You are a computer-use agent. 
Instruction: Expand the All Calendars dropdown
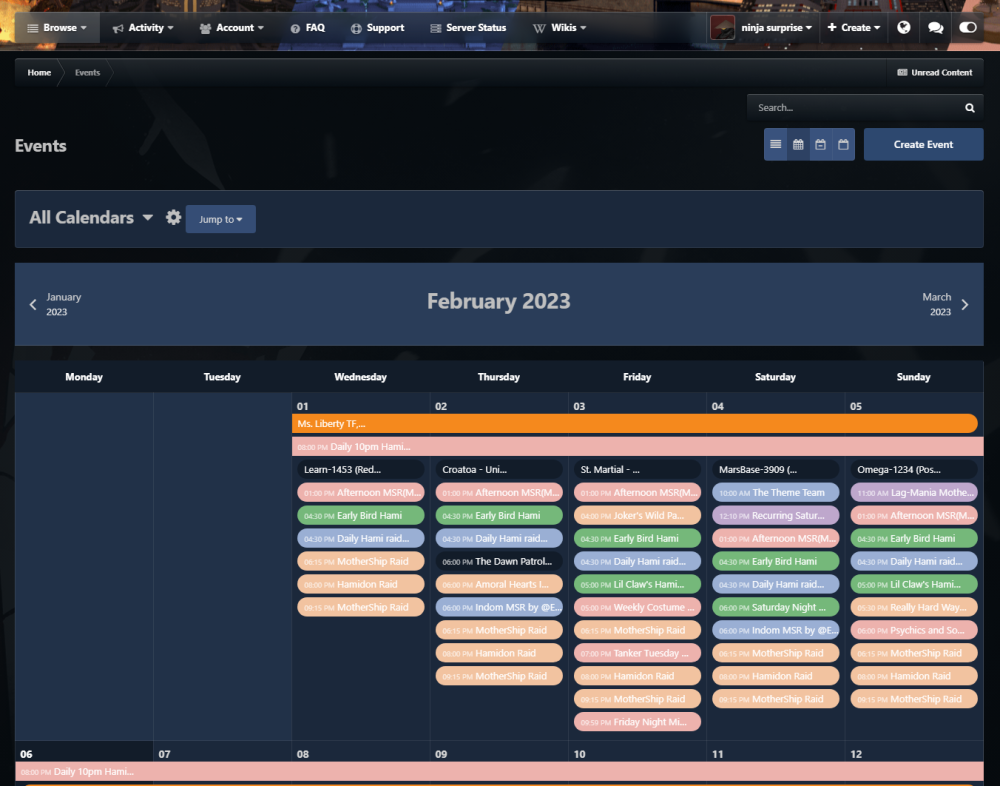tap(91, 218)
